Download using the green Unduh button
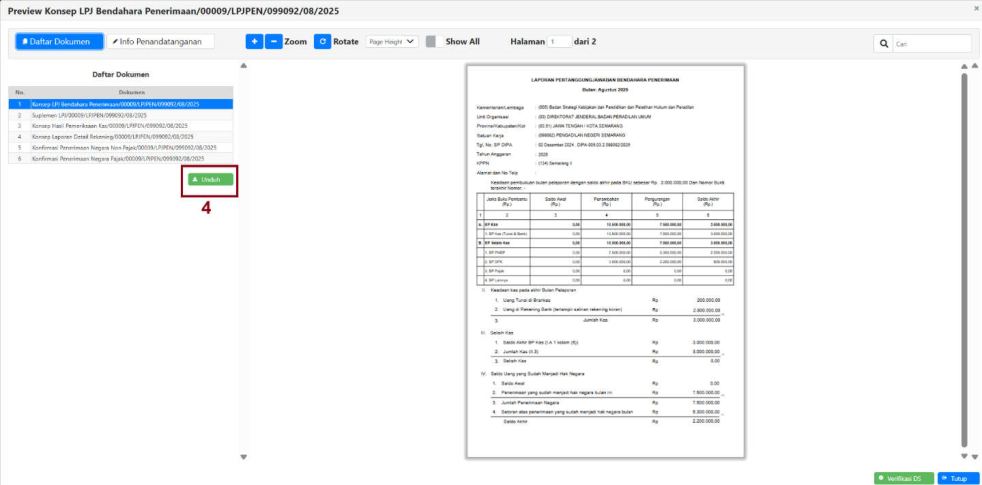The image size is (982, 485). (210, 179)
